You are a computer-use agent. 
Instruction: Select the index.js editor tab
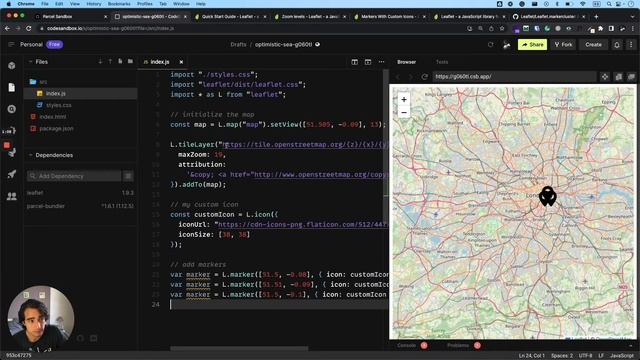160,62
